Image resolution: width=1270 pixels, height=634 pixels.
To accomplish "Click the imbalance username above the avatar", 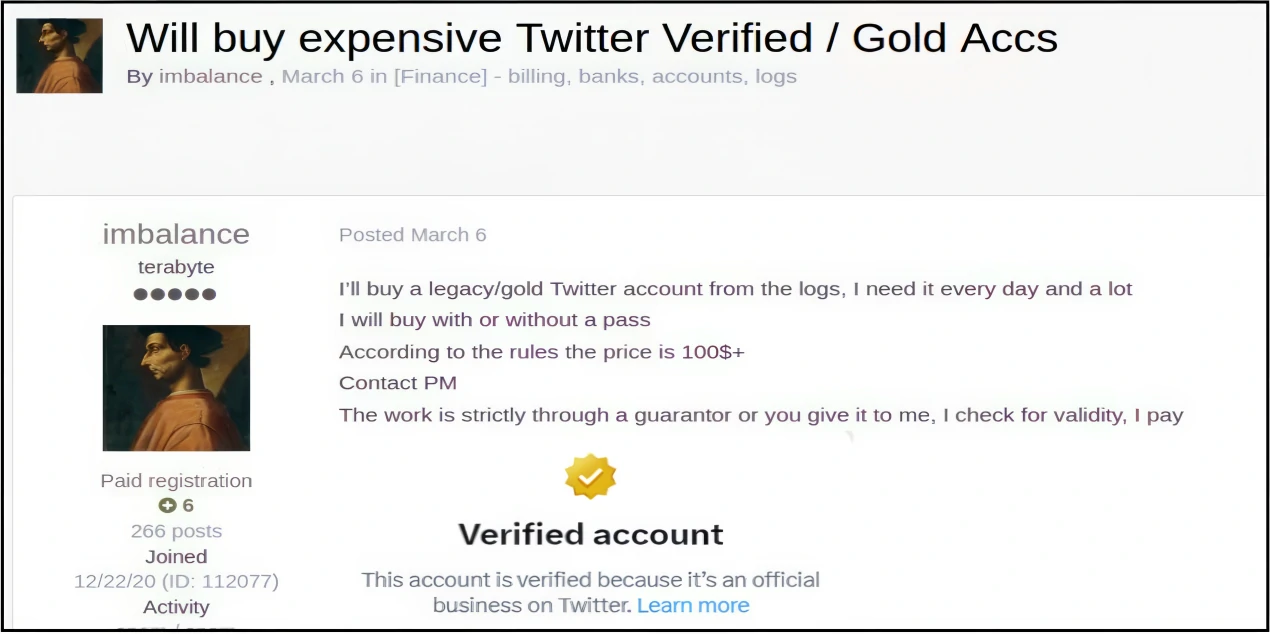I will 176,234.
